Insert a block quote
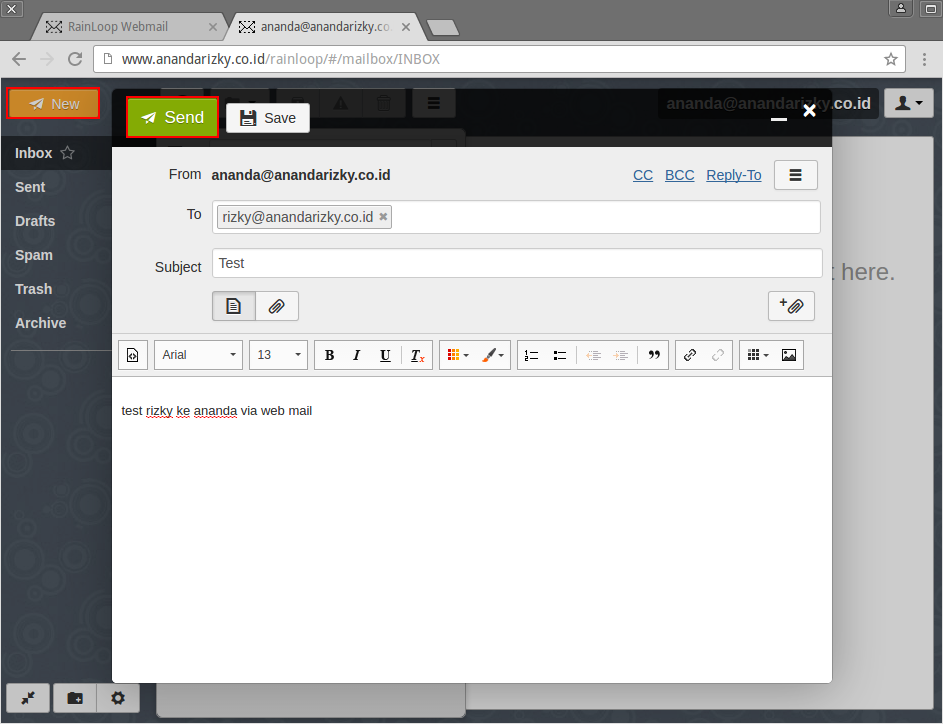Screen dimensions: 943x724 click(654, 355)
